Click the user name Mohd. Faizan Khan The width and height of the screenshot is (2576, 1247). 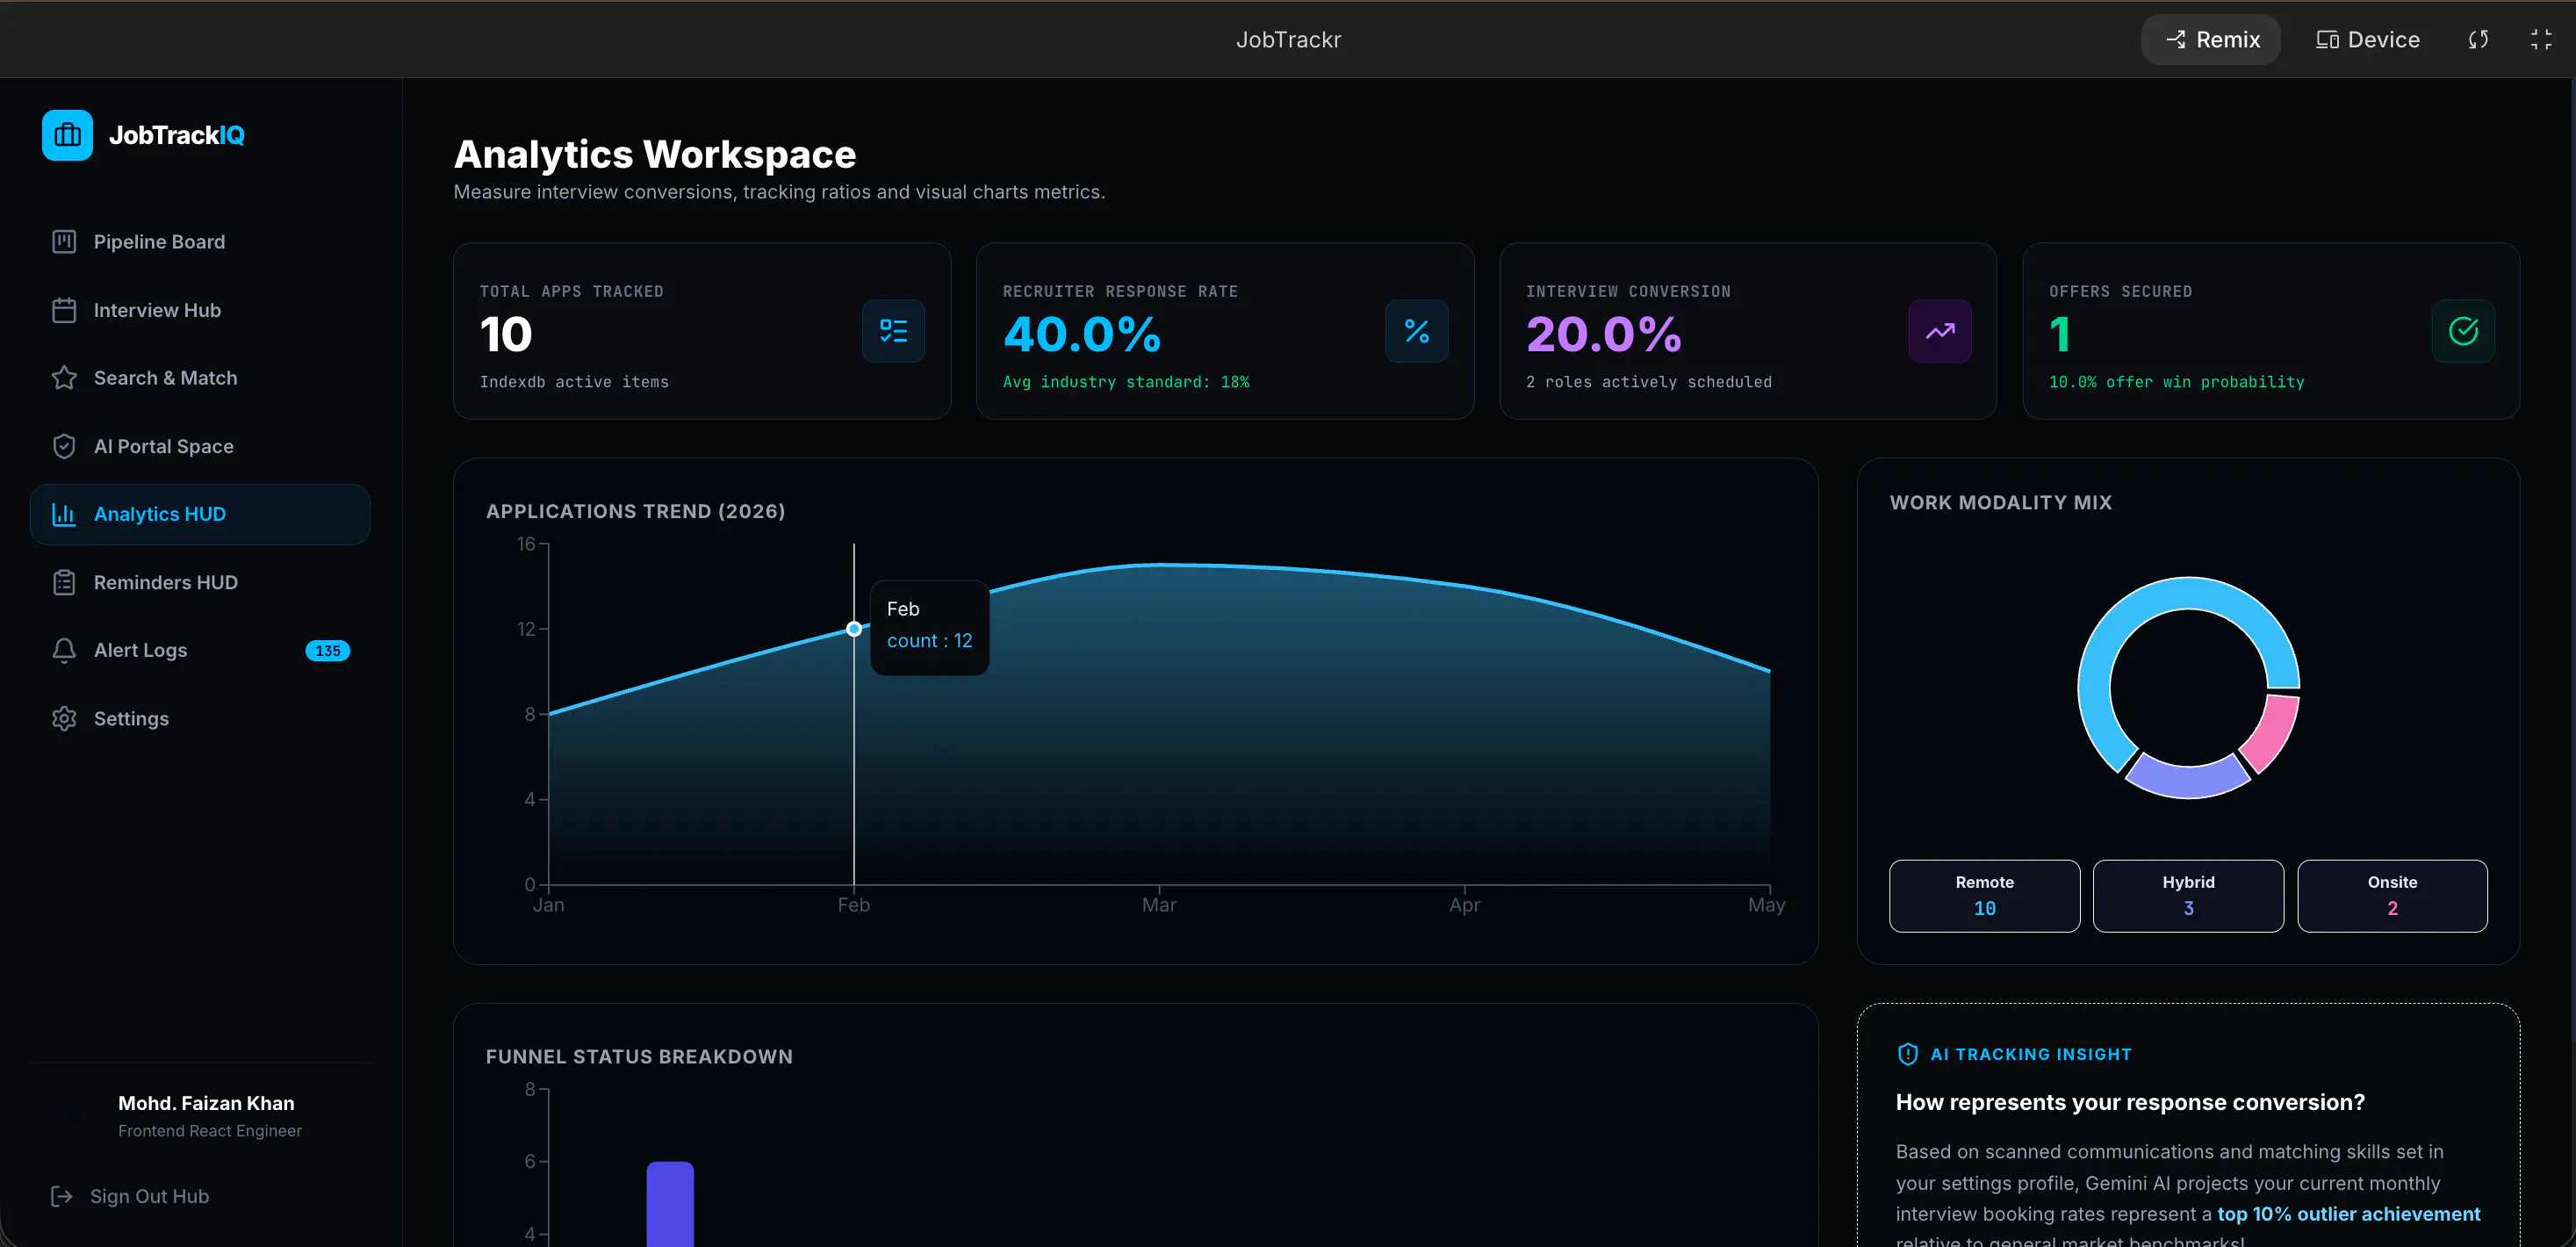(206, 1103)
